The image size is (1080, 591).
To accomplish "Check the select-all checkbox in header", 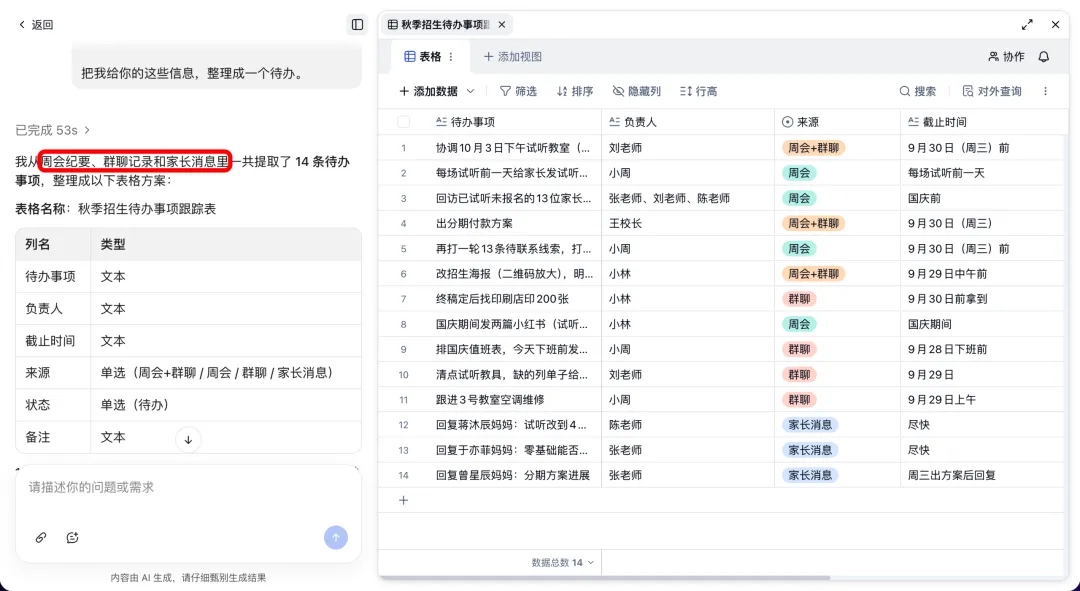I will (404, 122).
